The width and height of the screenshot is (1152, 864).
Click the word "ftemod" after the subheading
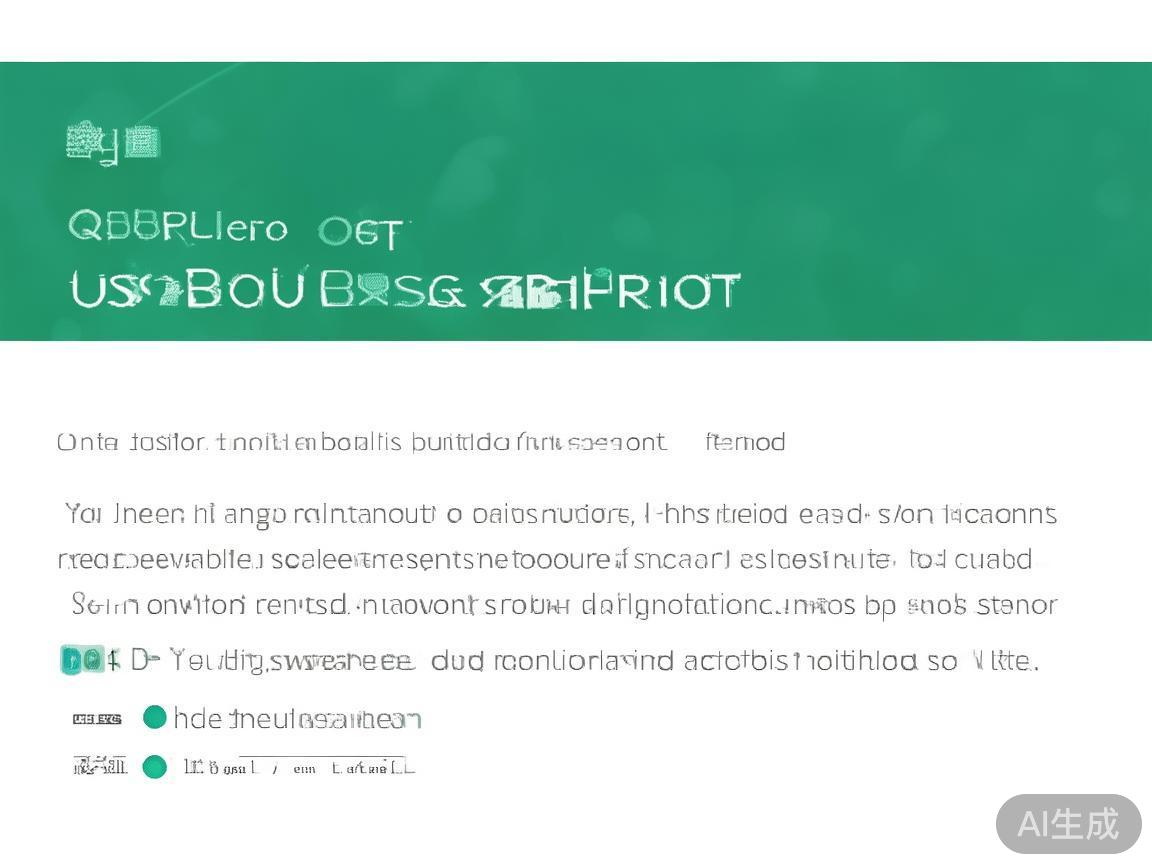(745, 442)
